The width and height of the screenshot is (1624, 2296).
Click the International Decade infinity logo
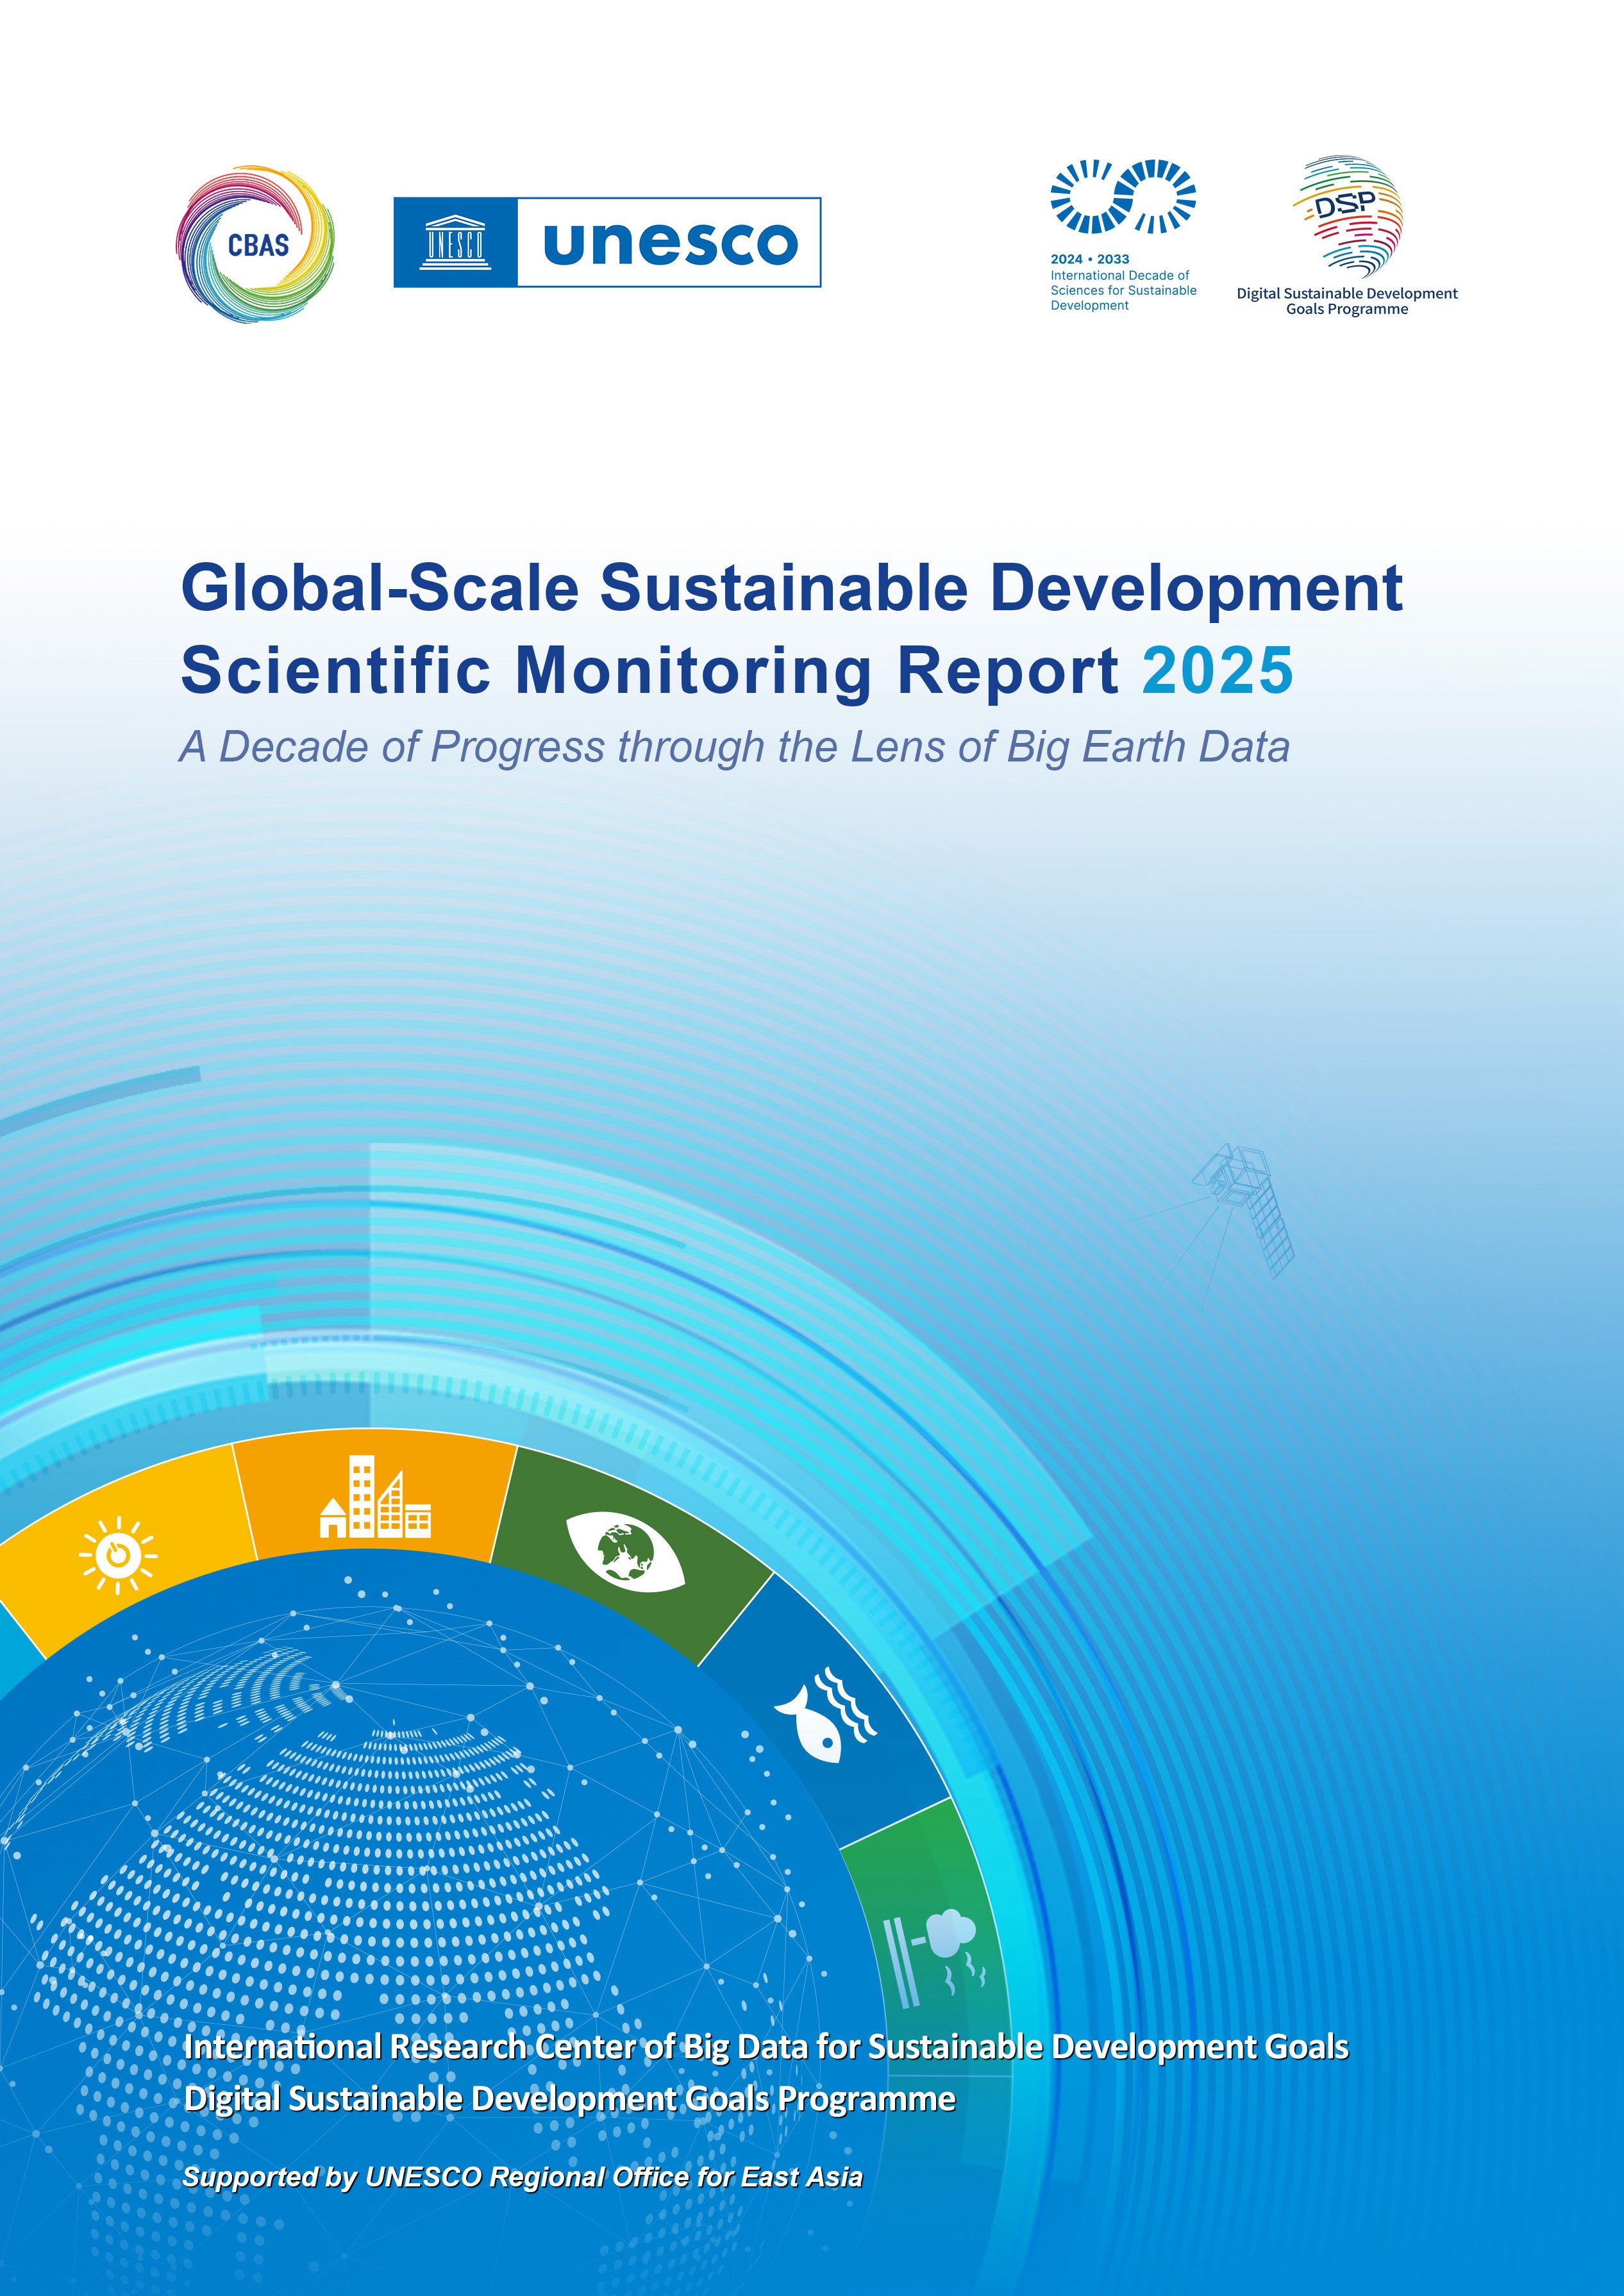tap(1122, 196)
